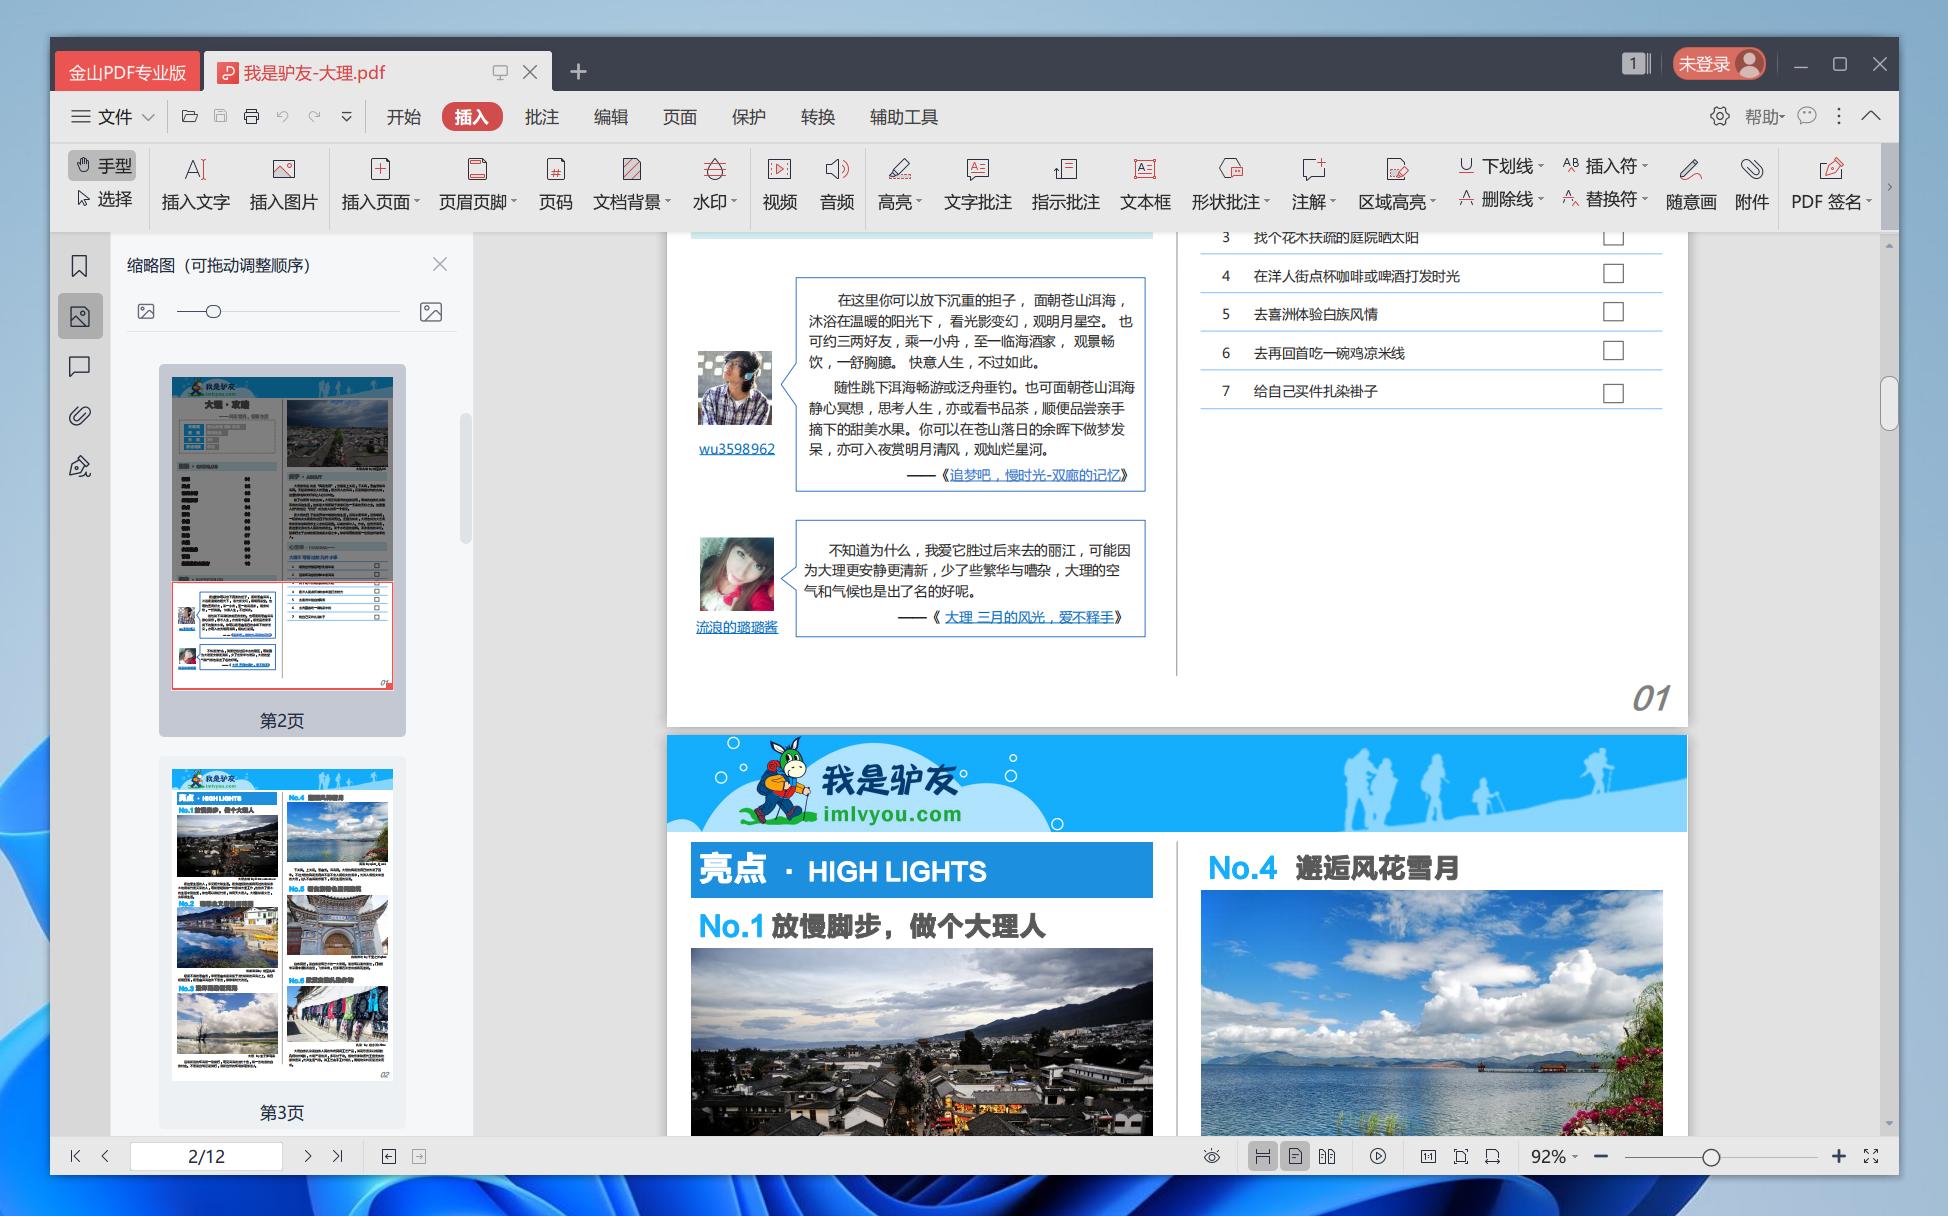The image size is (1948, 1216).
Task: Switch to the 保护 tab
Action: click(x=749, y=117)
